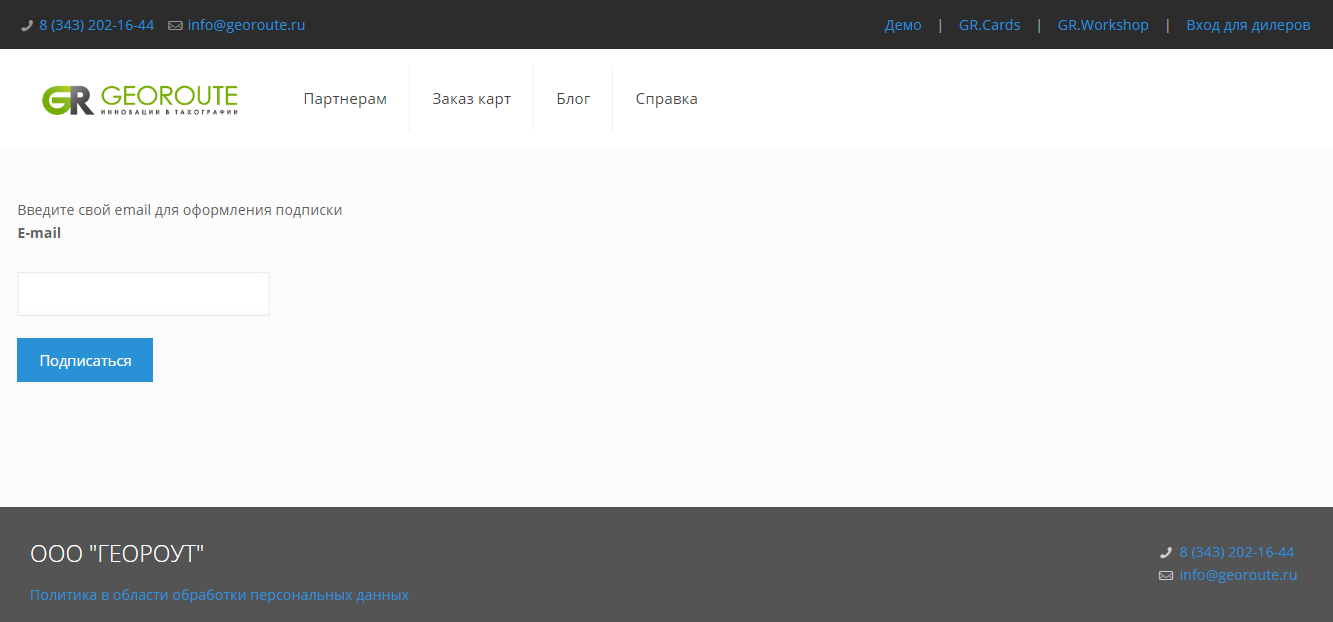Open Политика в области обработки персональных данных
Viewport: 1333px width, 622px height.
click(219, 595)
